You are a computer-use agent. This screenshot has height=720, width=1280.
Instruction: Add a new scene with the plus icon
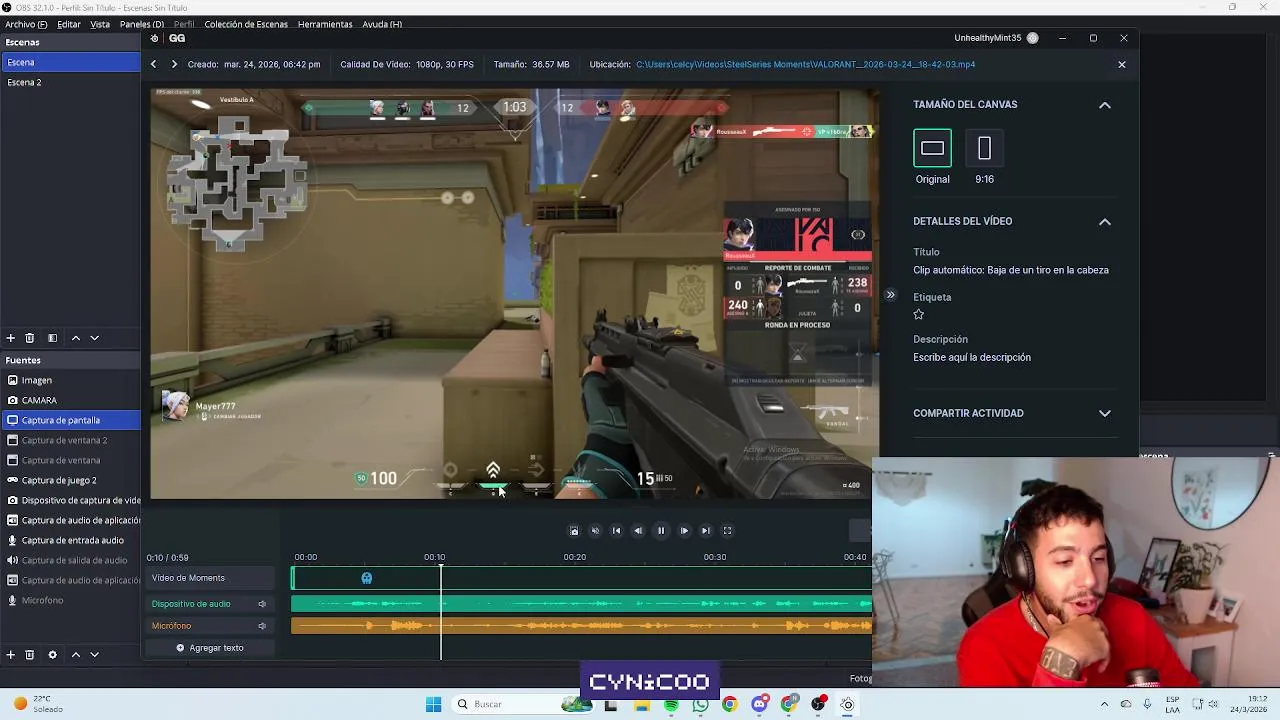point(10,338)
